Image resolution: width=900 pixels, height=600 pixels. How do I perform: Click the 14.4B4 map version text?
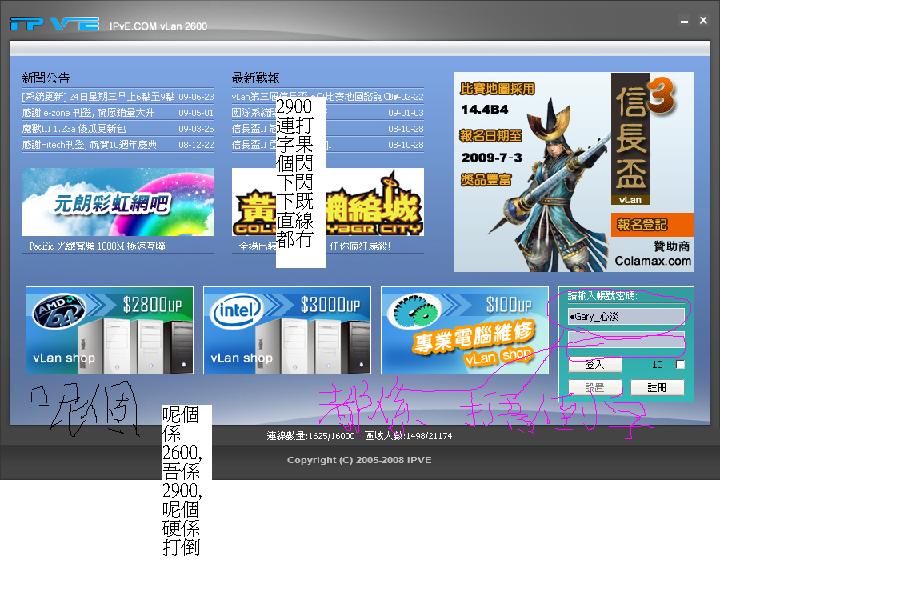[484, 110]
